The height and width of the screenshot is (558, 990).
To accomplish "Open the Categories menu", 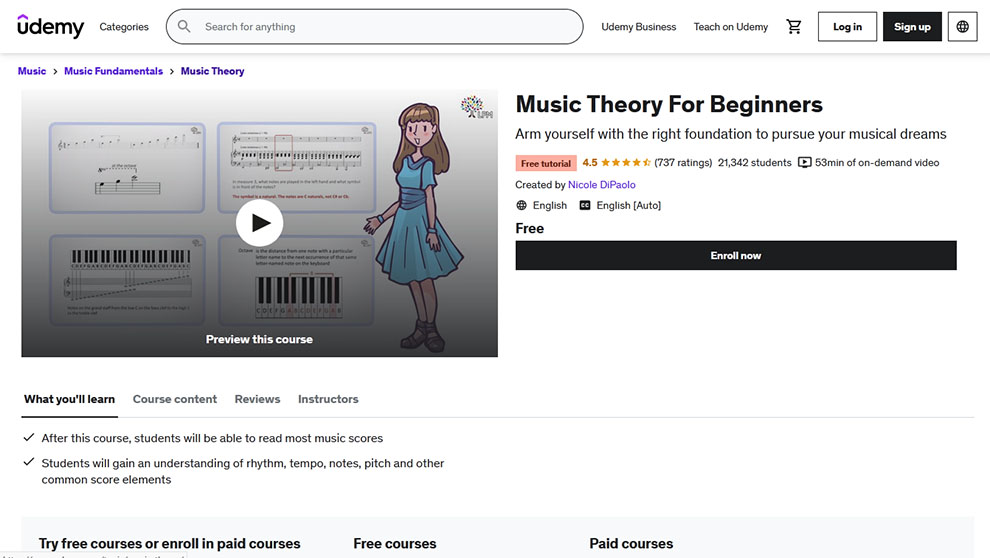I will 124,27.
